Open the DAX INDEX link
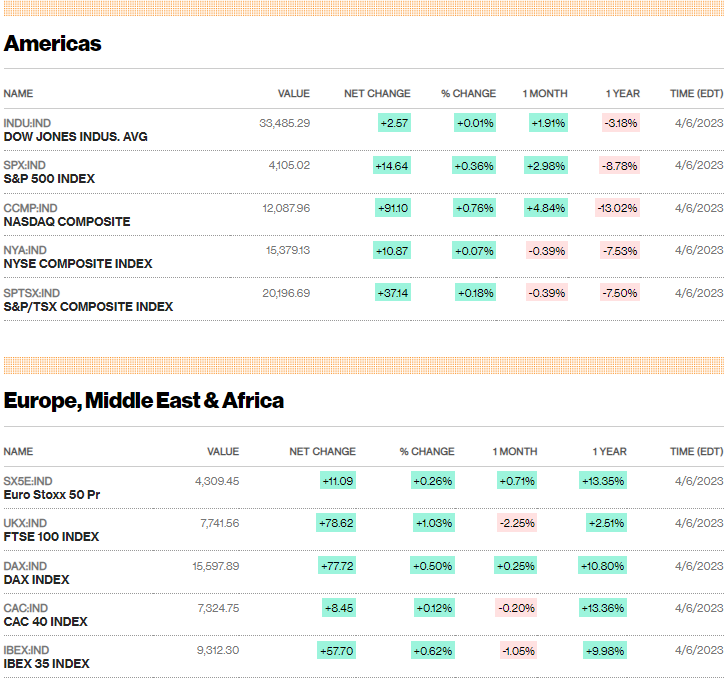Screen dimensions: 728x680 point(37,580)
